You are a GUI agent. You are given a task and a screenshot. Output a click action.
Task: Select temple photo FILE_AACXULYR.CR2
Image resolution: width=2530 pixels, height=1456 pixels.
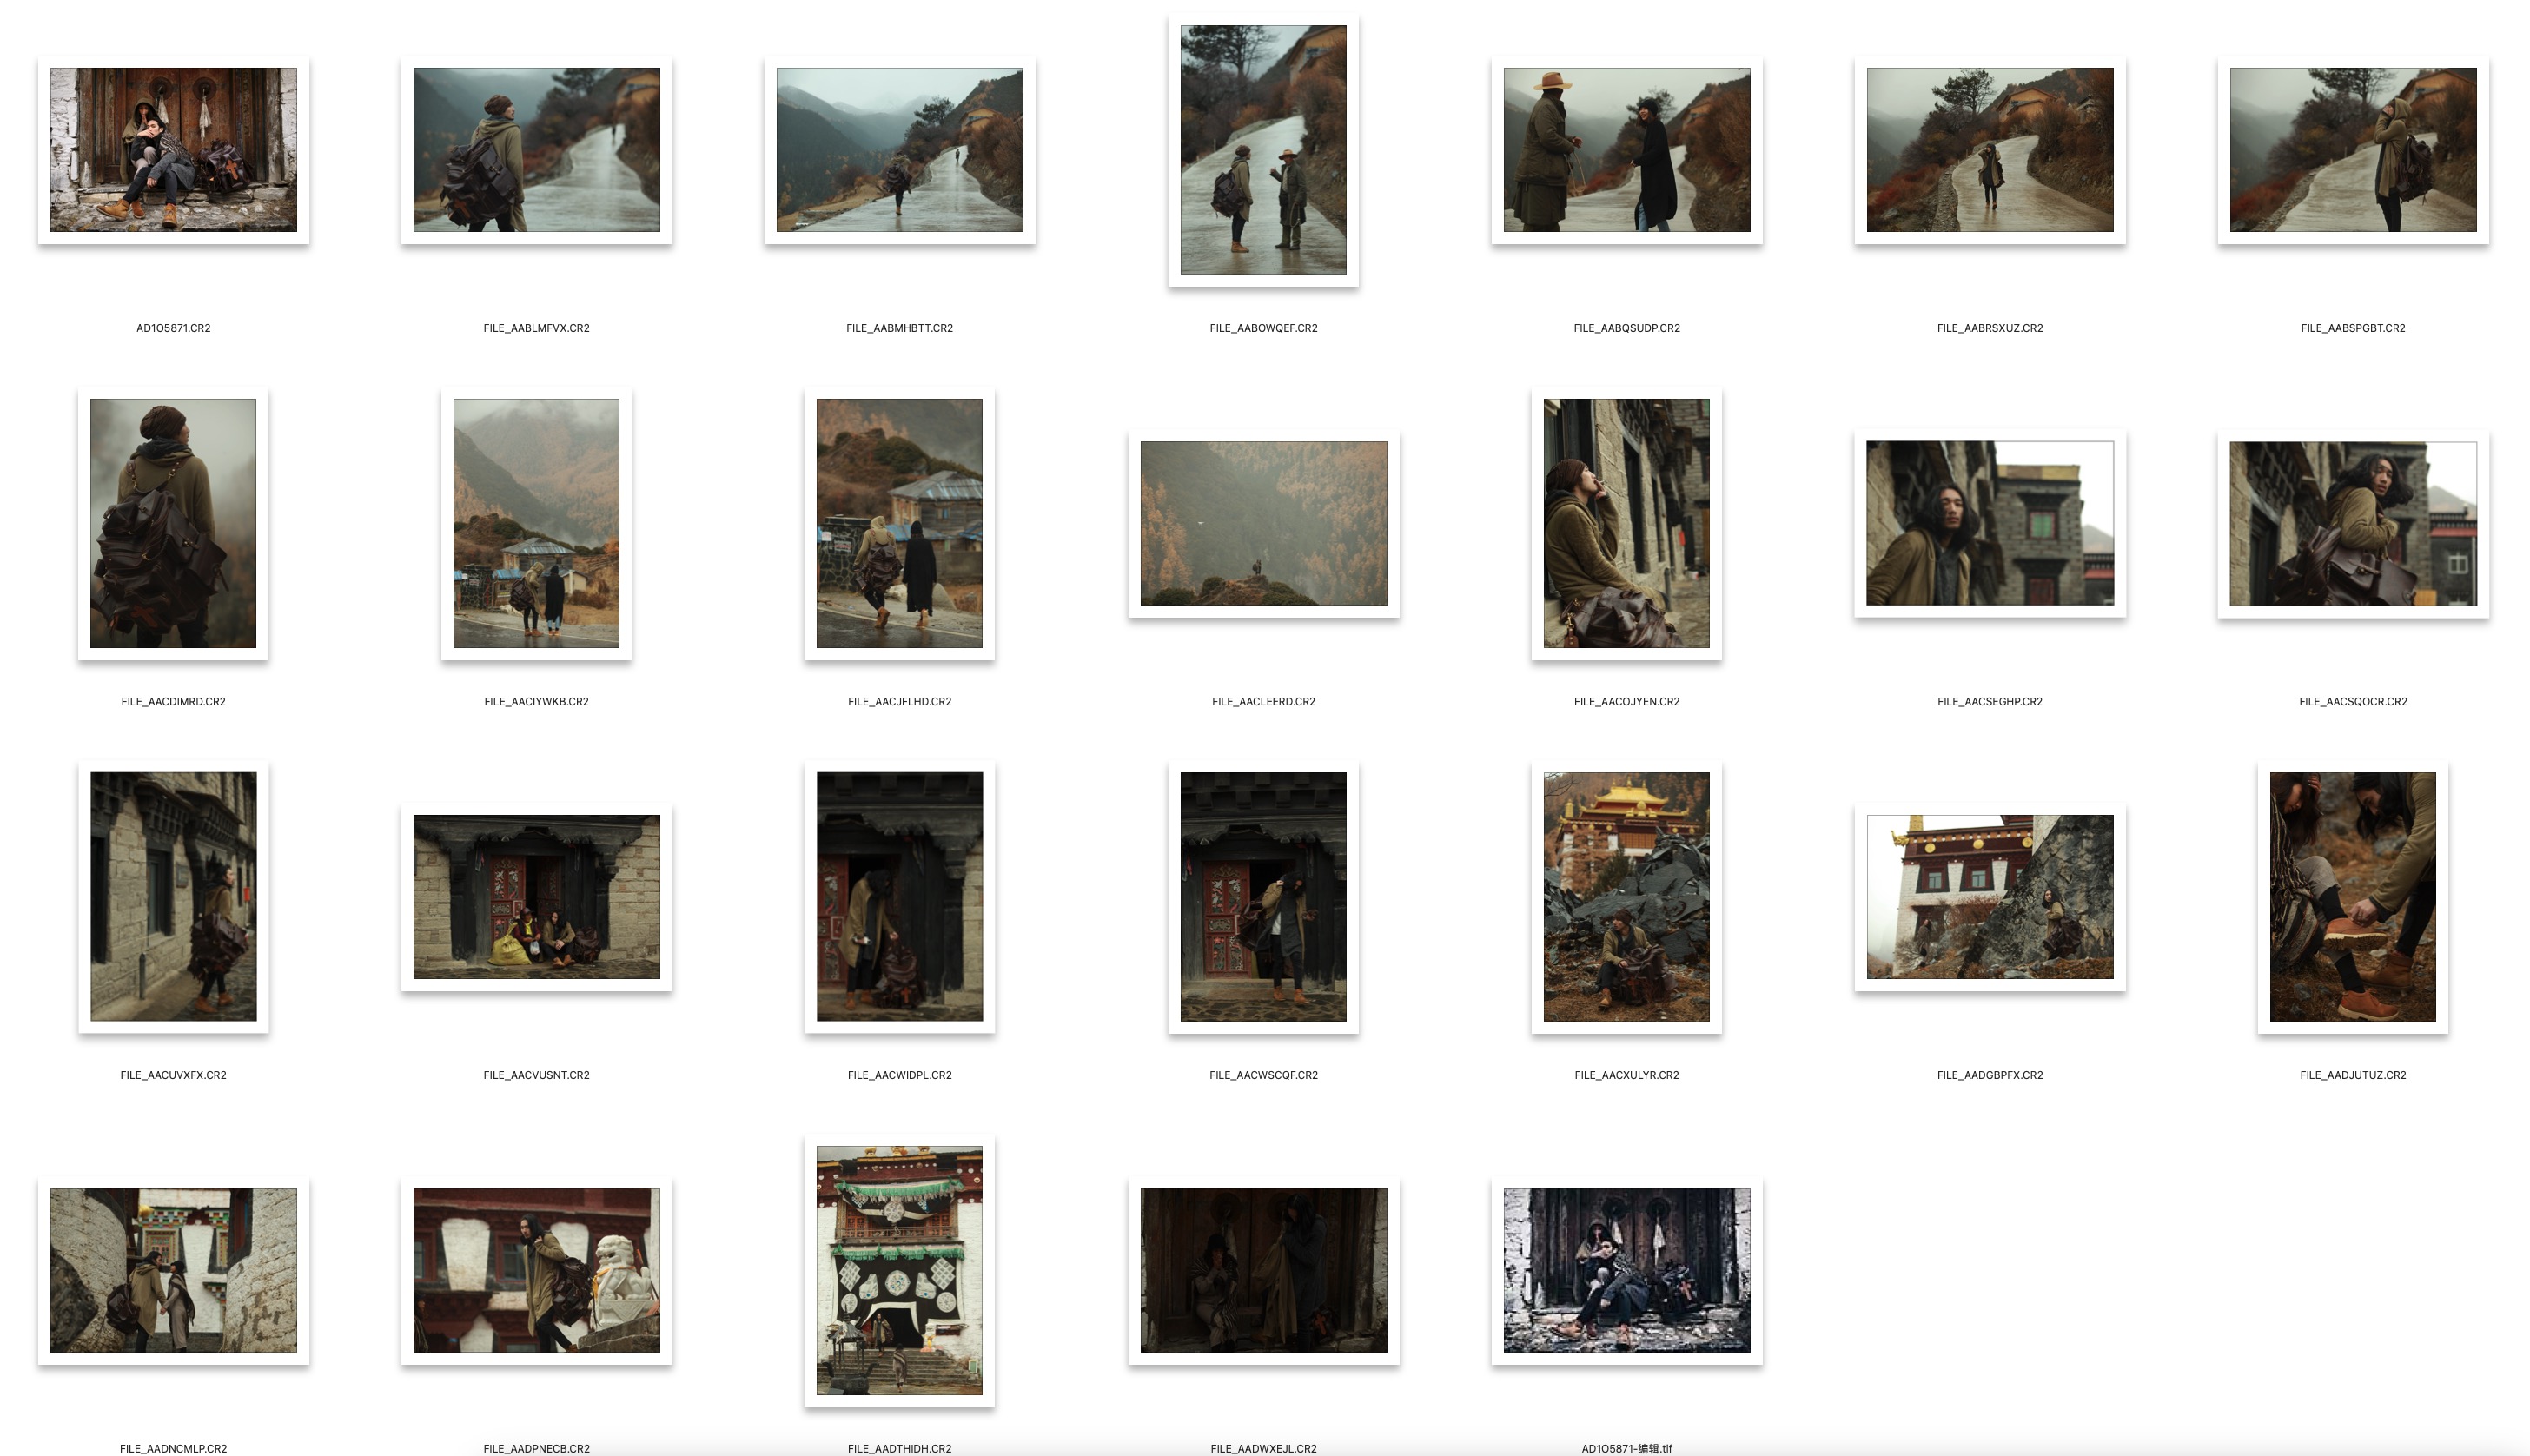(x=1626, y=896)
